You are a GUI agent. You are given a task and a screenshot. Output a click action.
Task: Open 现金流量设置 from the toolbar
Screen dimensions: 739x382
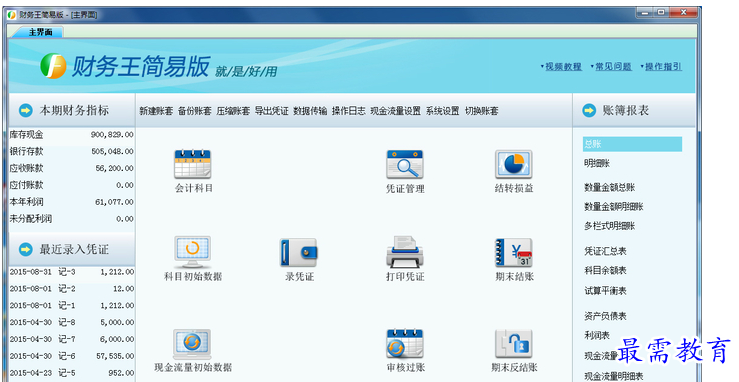tap(395, 111)
